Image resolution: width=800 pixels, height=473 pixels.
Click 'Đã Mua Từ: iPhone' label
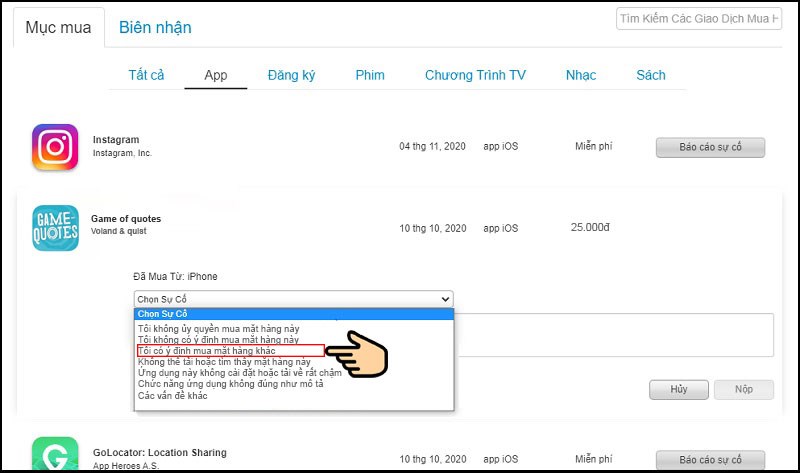(x=175, y=277)
